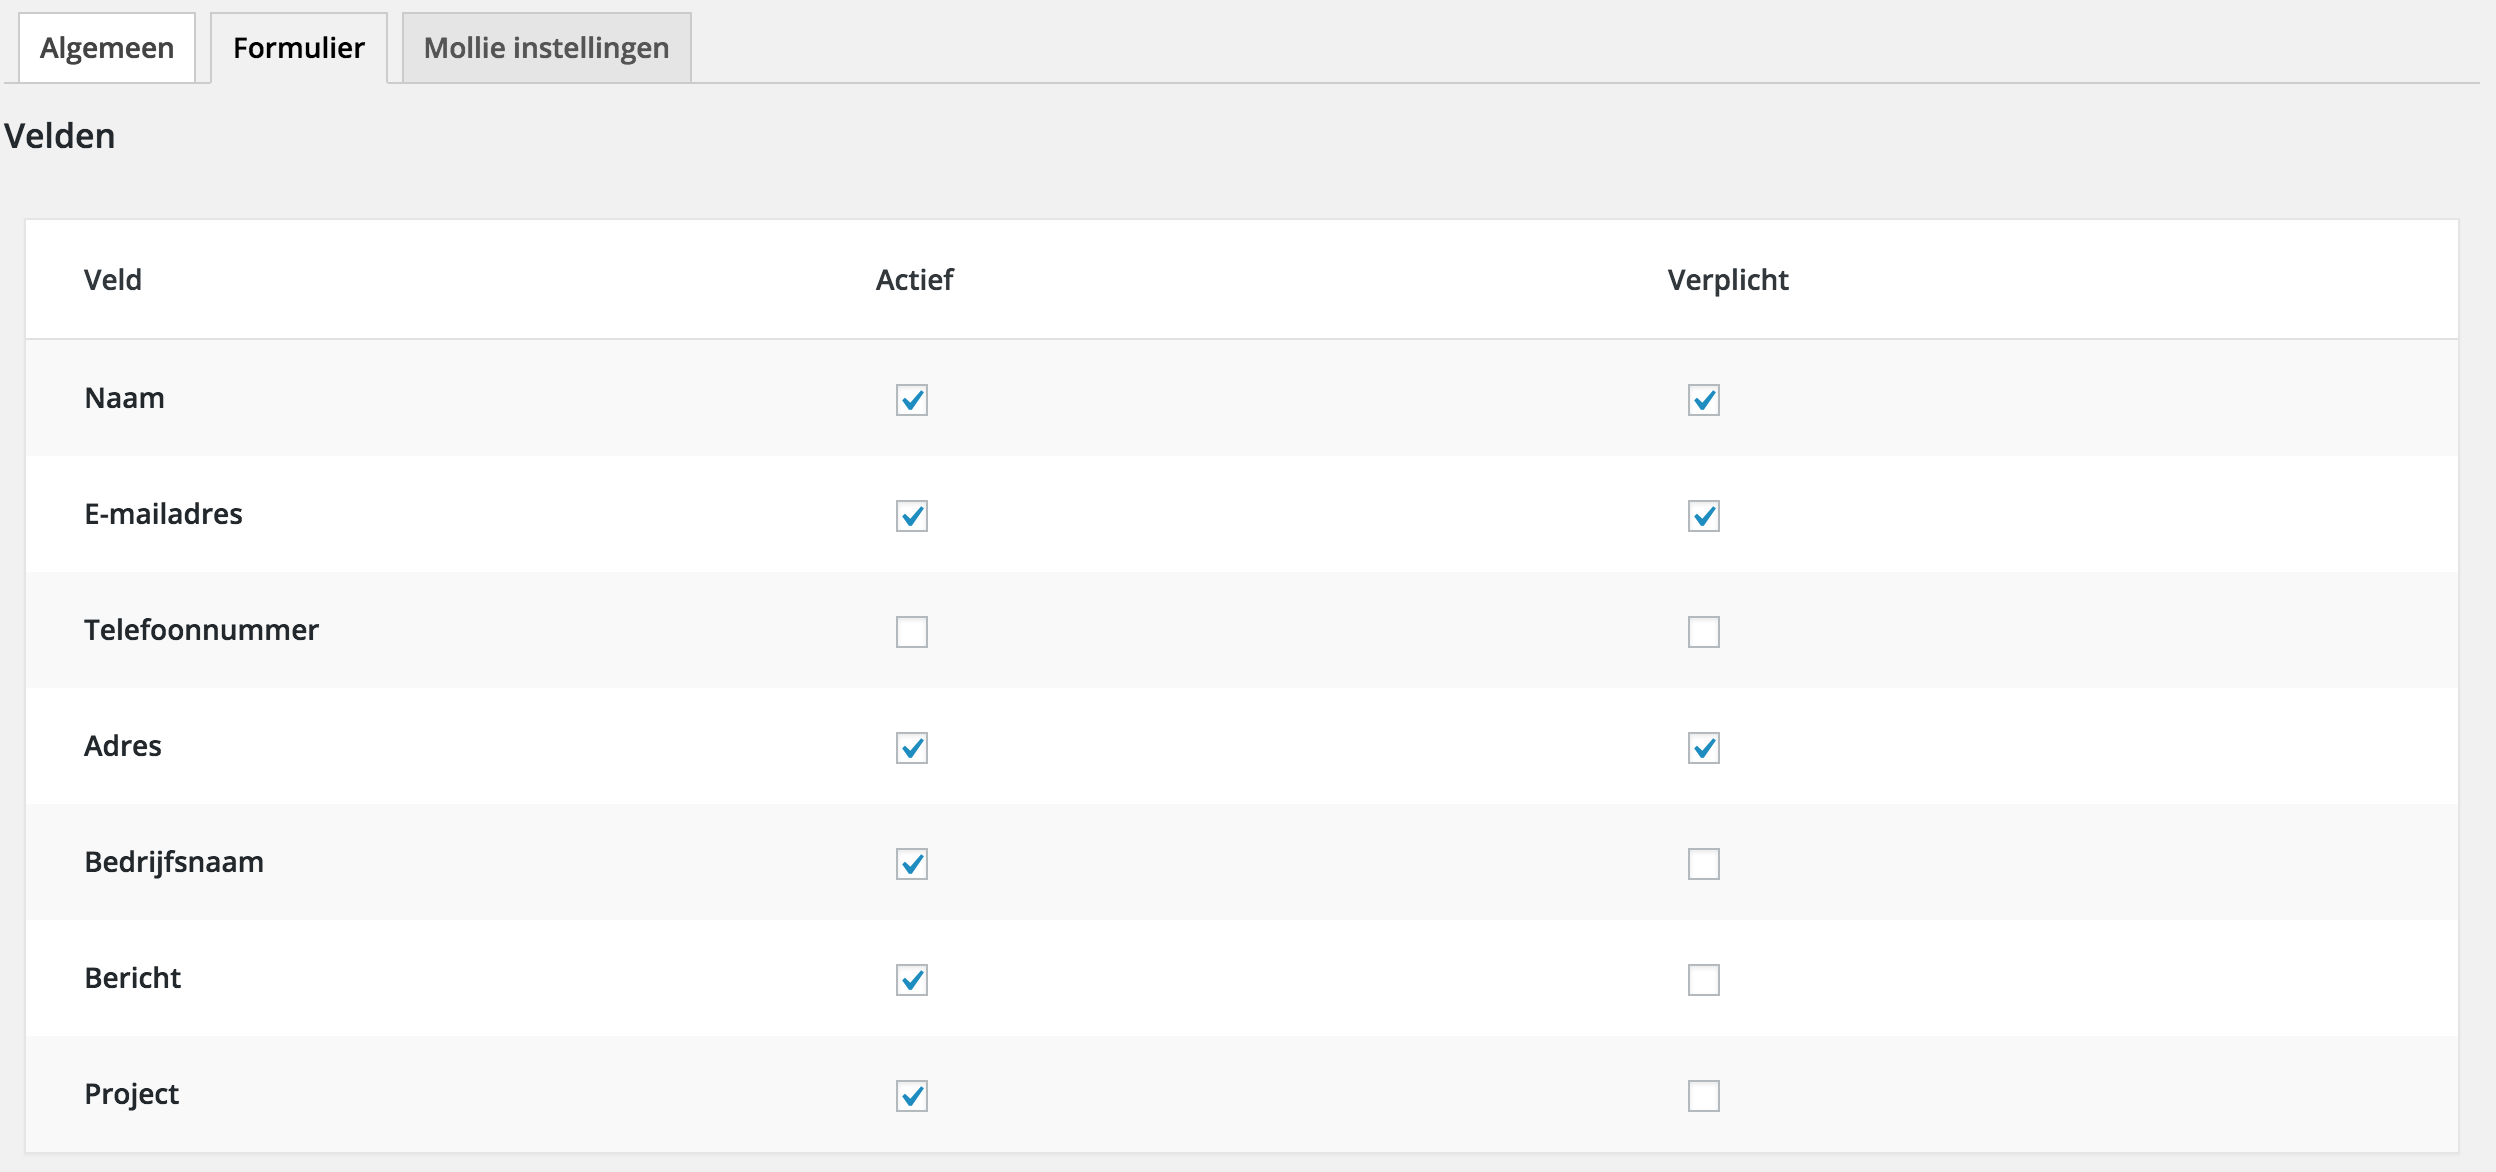Uncheck Actief for the Bericht field
Viewport: 2496px width, 1172px height.
click(912, 980)
